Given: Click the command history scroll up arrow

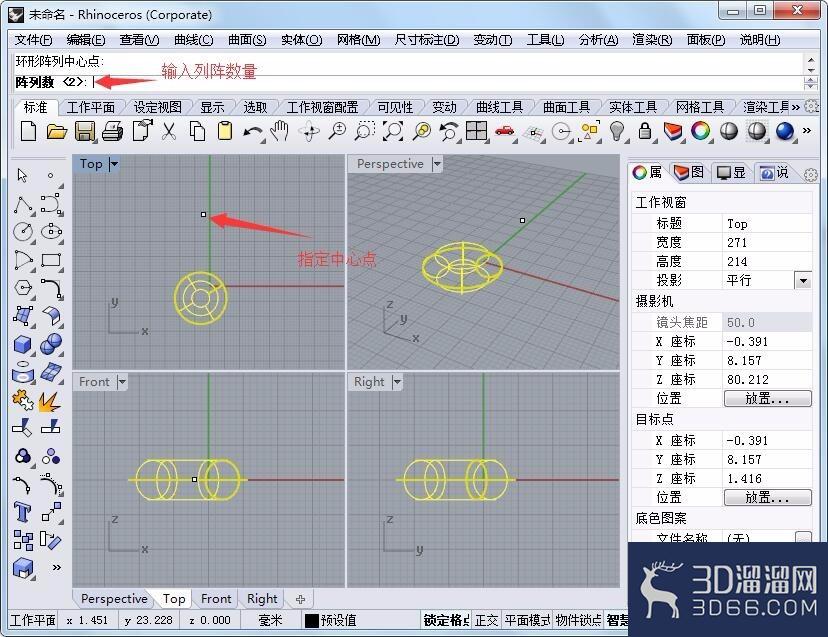Looking at the screenshot, I should tap(811, 59).
